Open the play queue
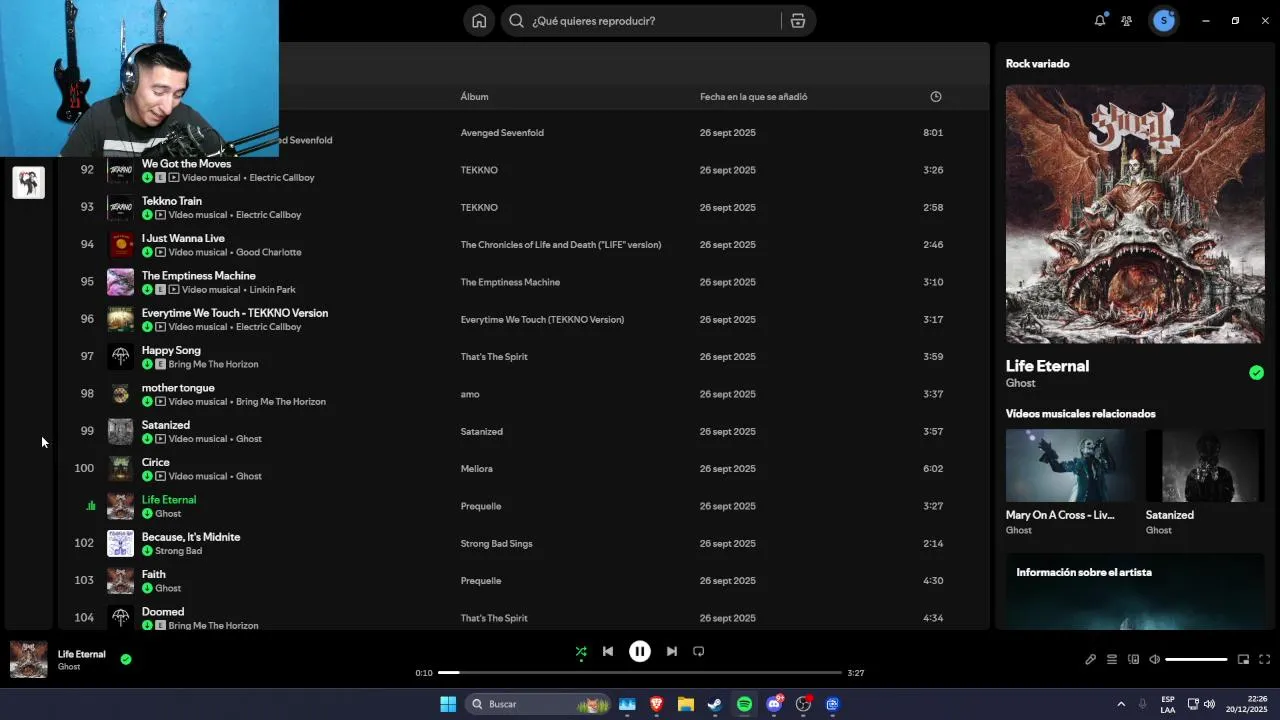The height and width of the screenshot is (720, 1280). pos(1112,659)
